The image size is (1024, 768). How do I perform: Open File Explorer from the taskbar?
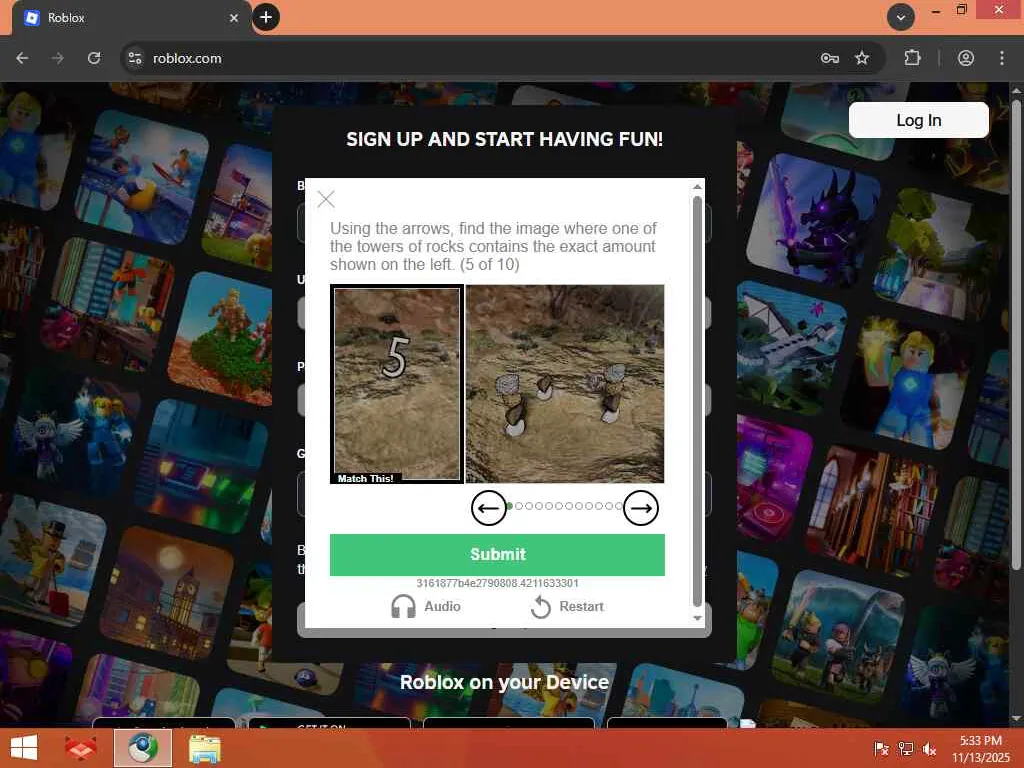tap(204, 749)
